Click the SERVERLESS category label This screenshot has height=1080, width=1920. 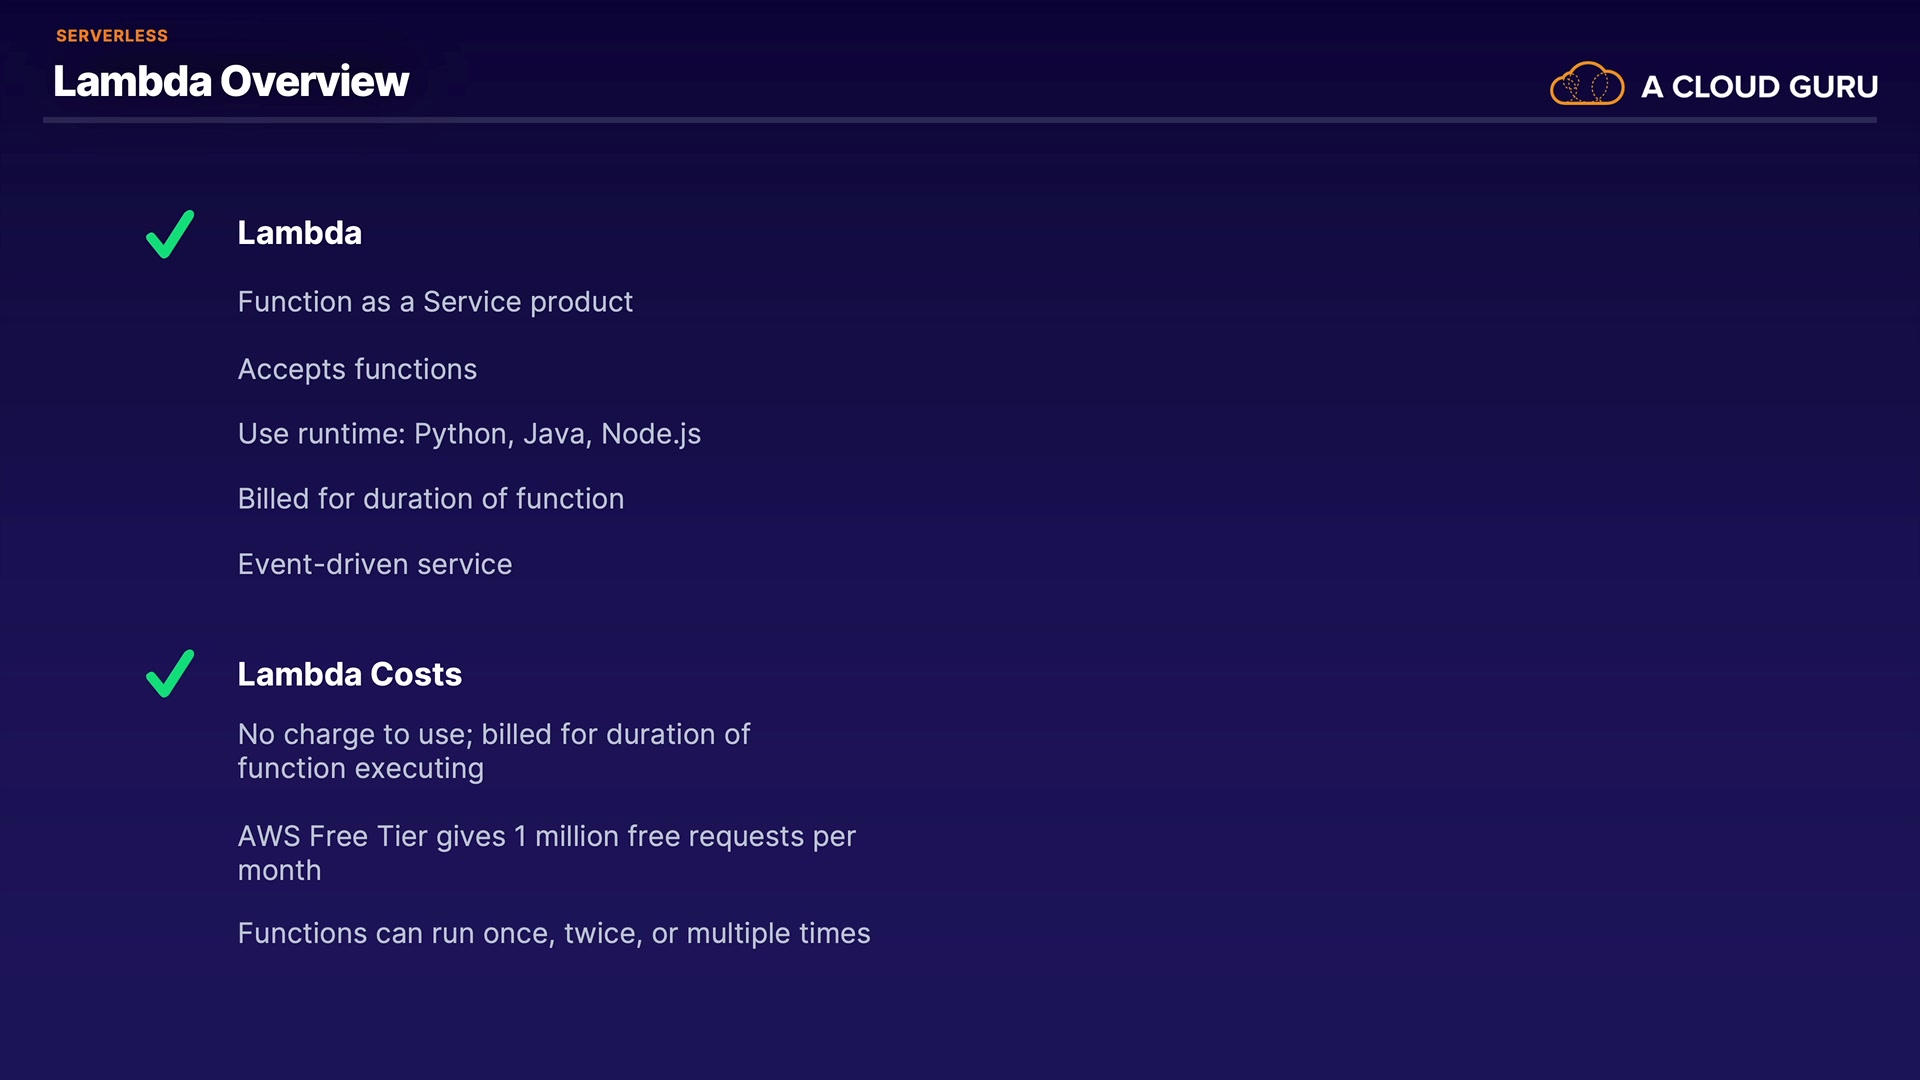[112, 36]
